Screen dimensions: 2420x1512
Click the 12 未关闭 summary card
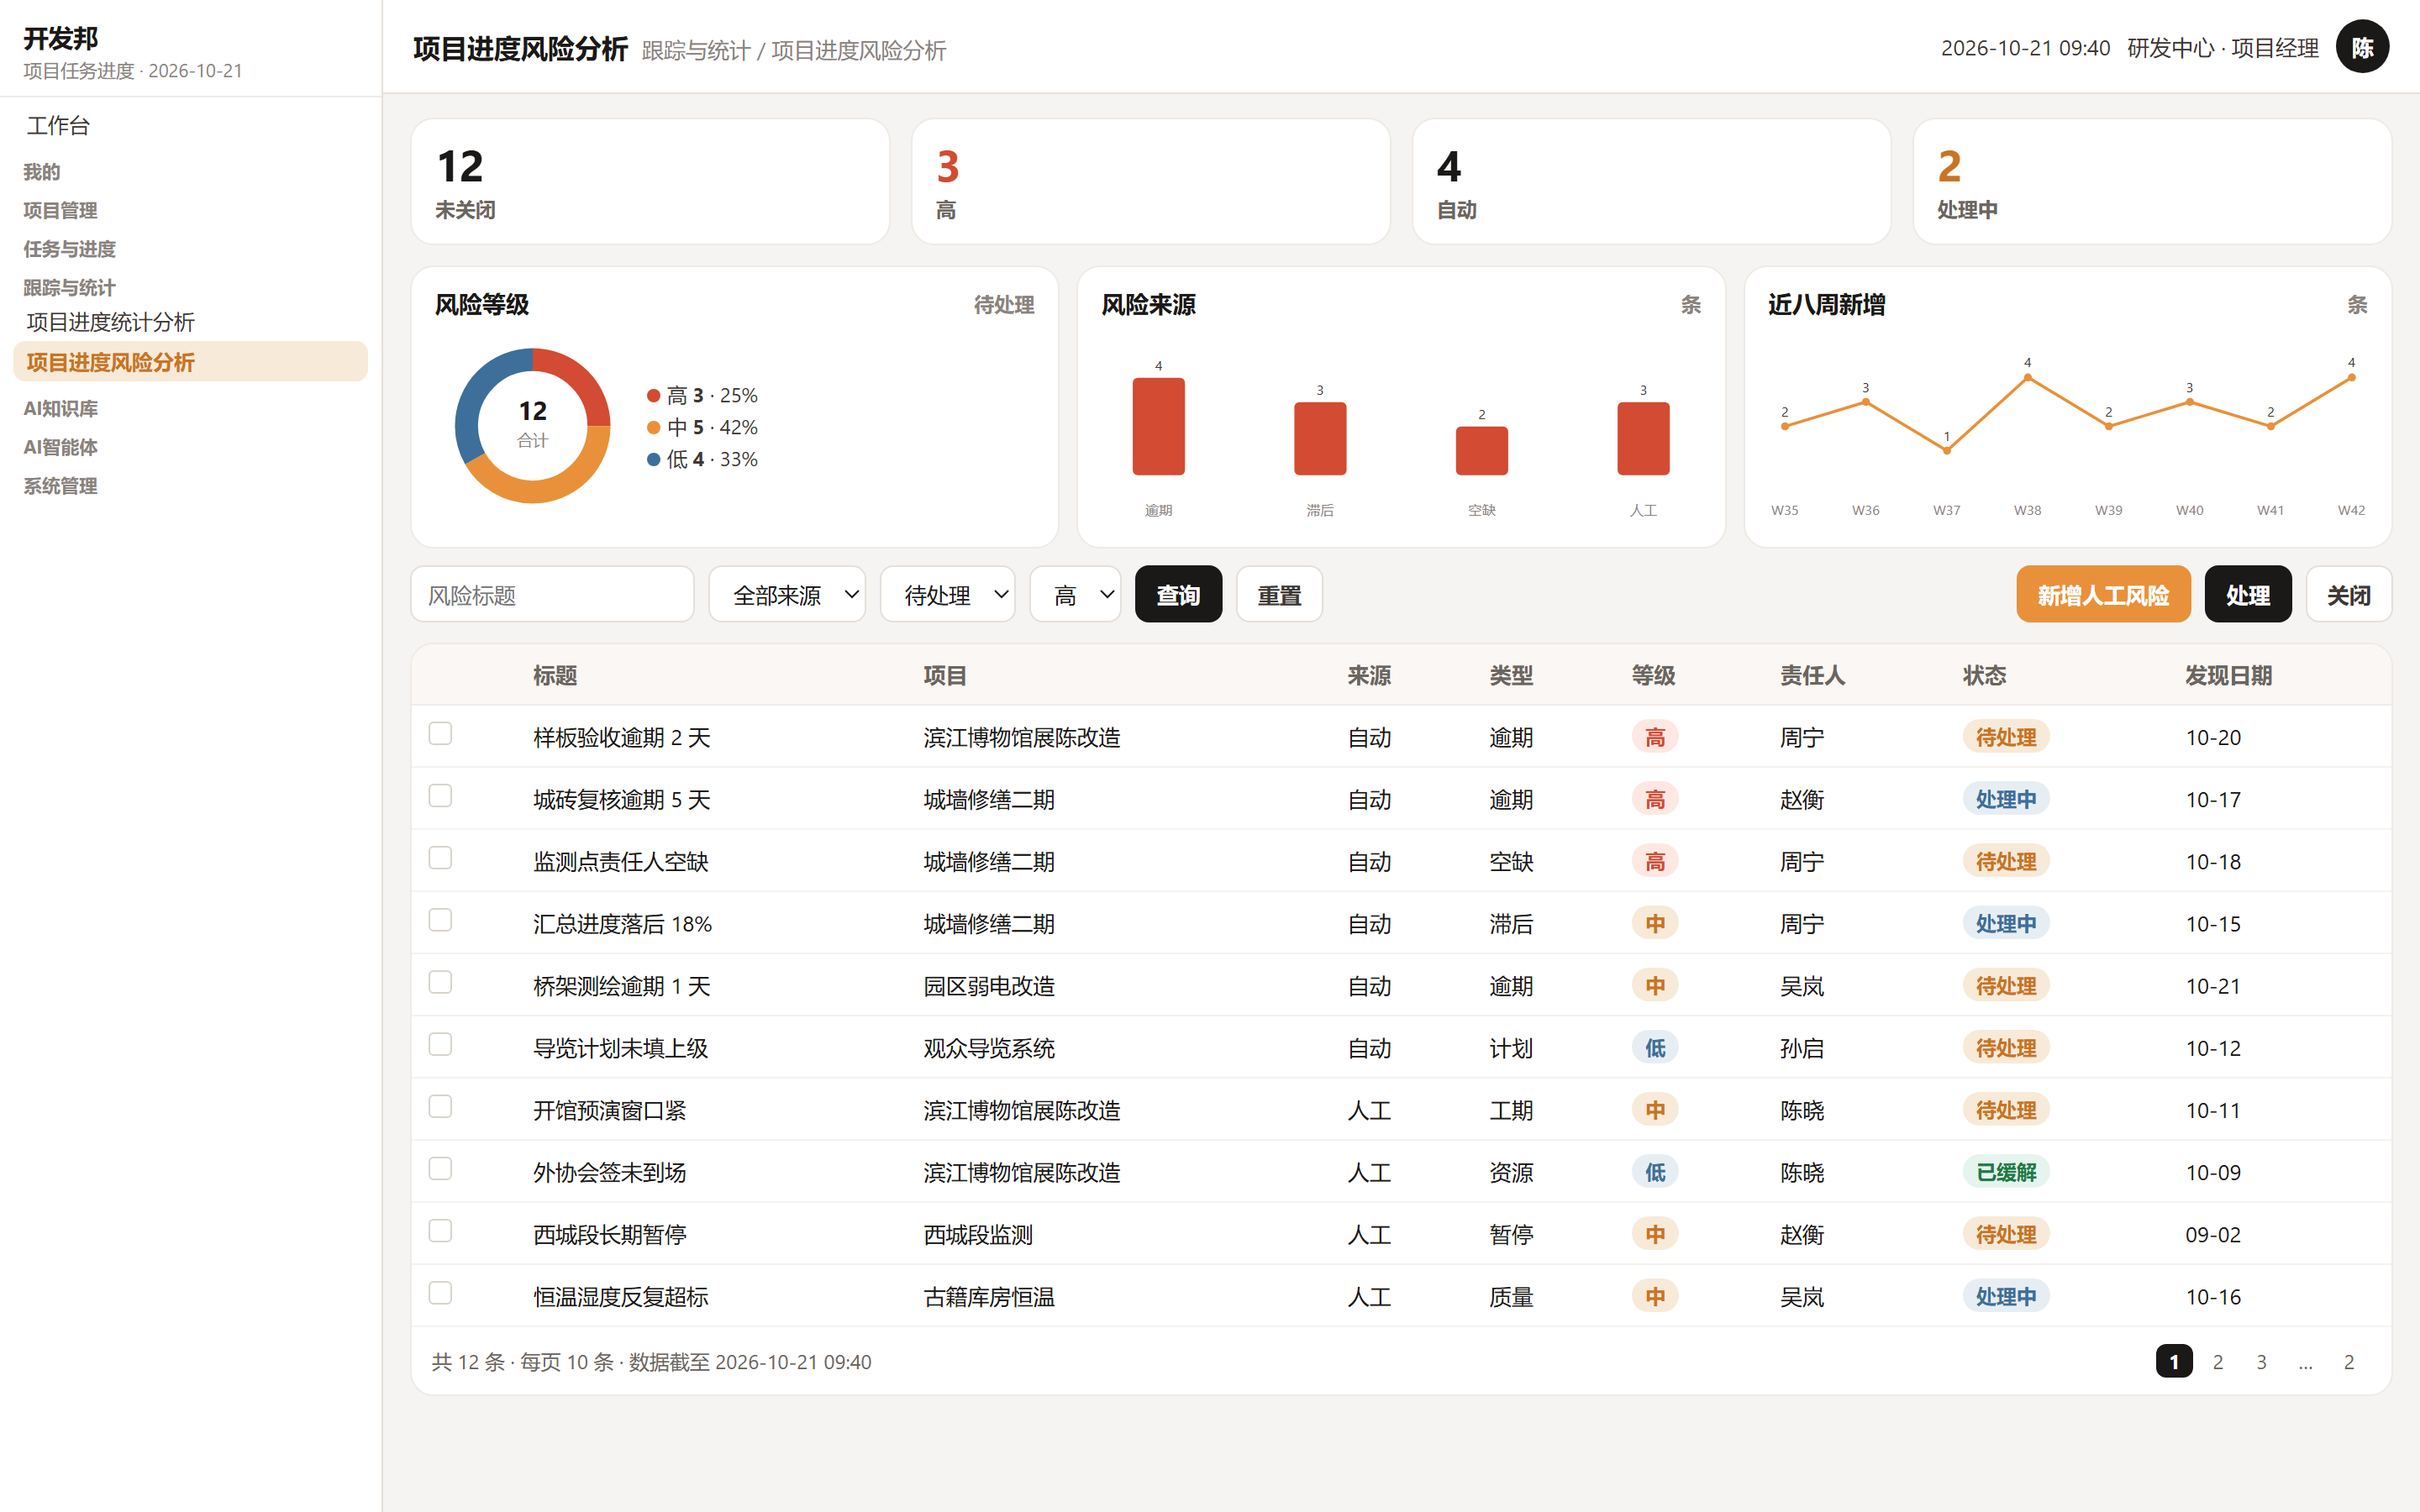(x=650, y=182)
